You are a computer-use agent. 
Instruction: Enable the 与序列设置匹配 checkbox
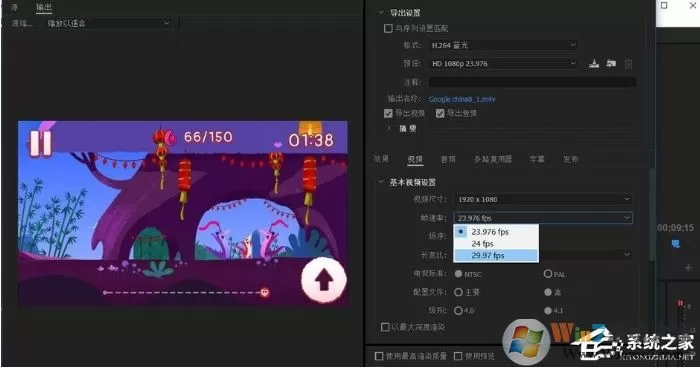click(x=388, y=28)
